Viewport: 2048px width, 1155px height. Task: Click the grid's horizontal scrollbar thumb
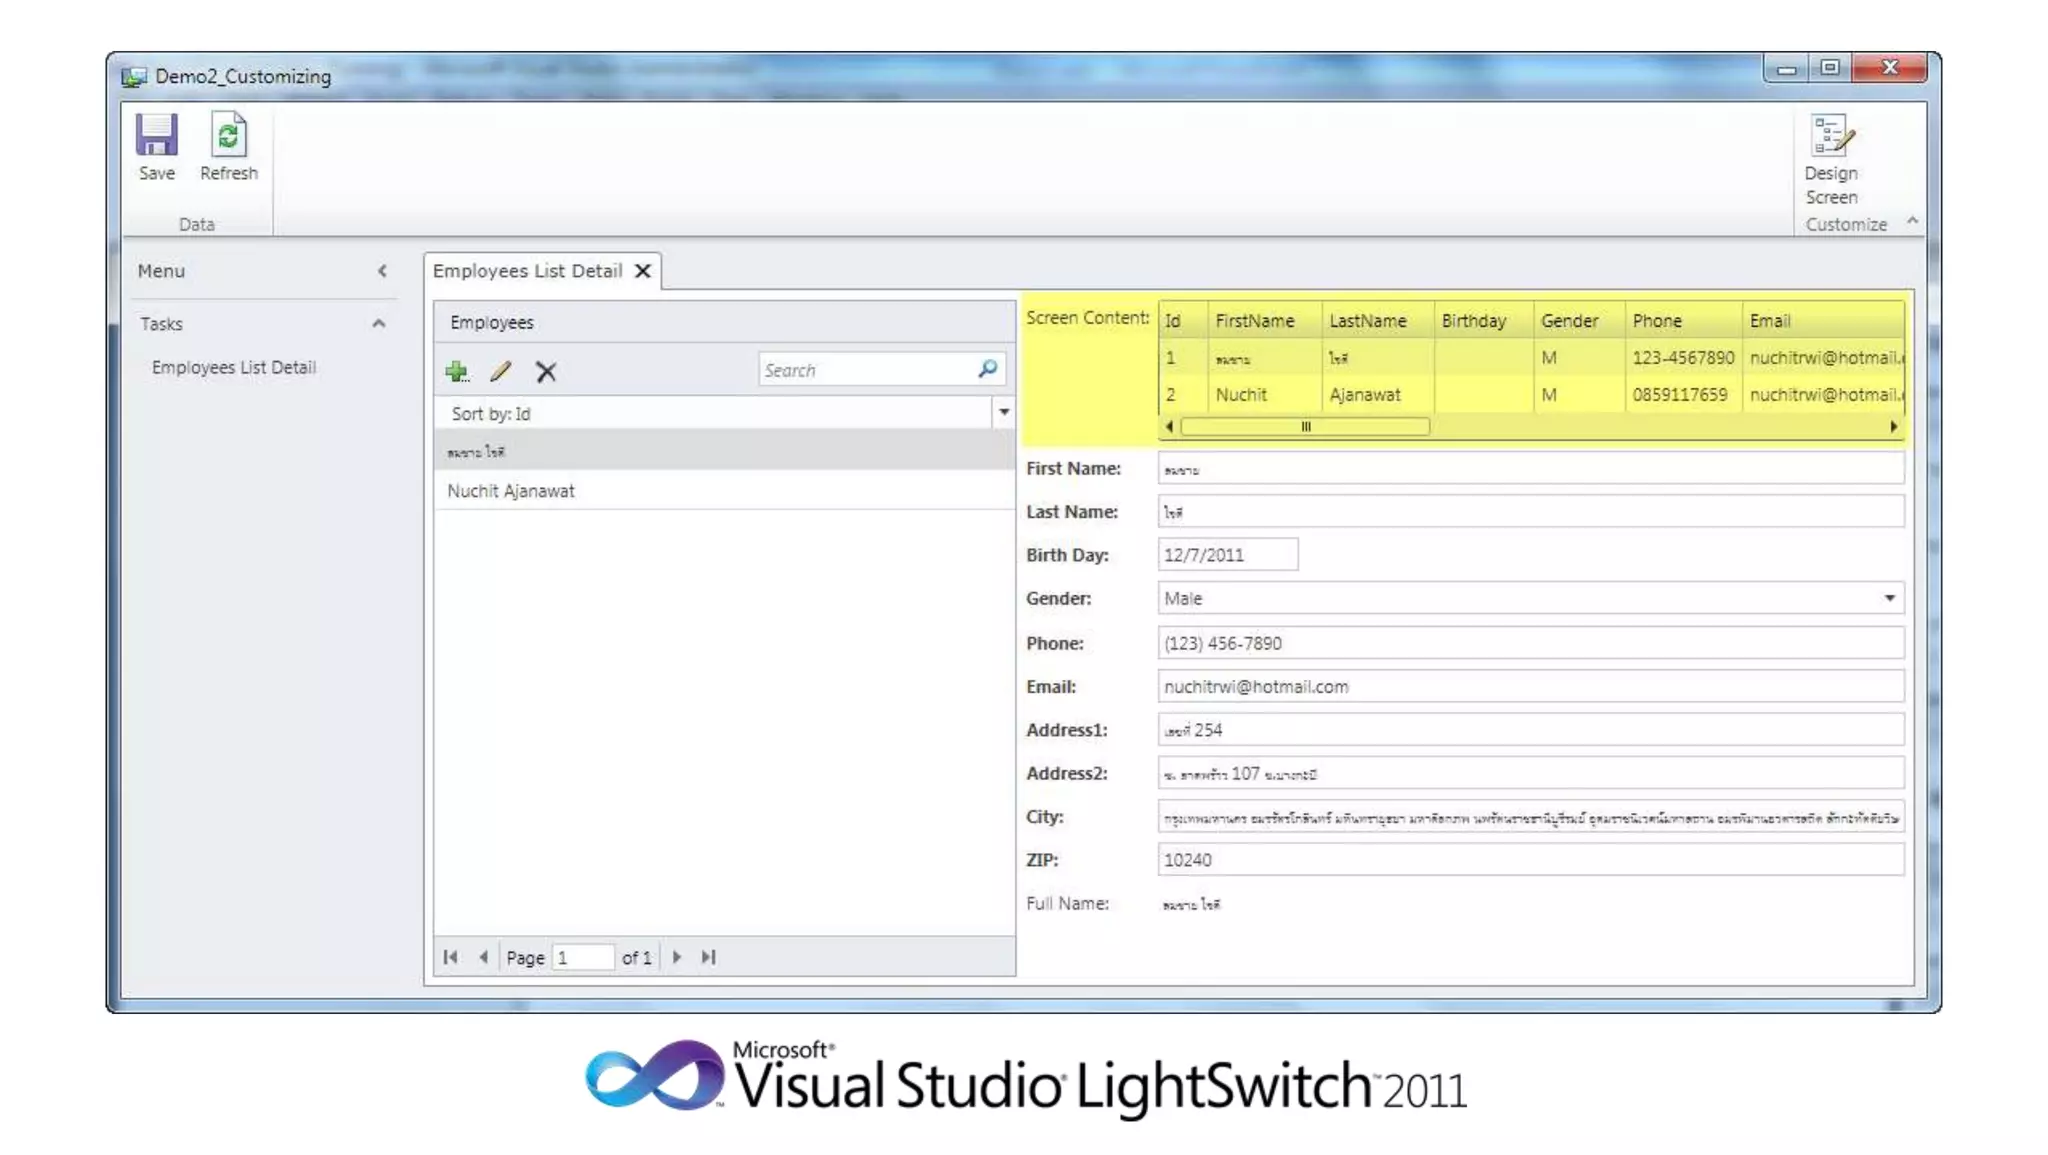(1304, 427)
